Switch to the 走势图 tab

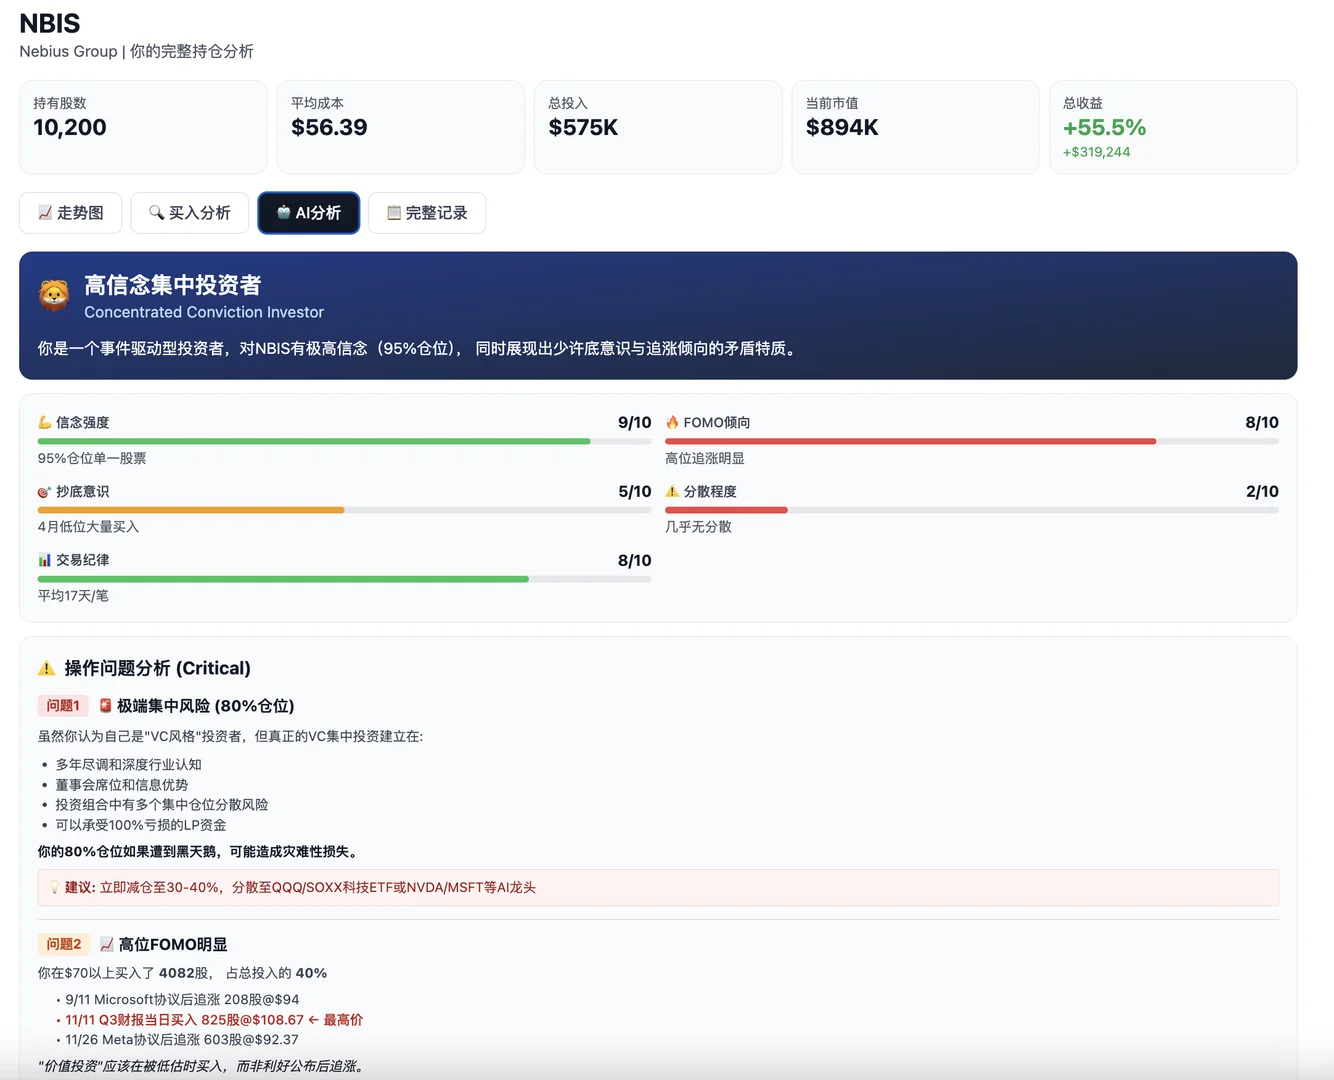click(x=70, y=212)
